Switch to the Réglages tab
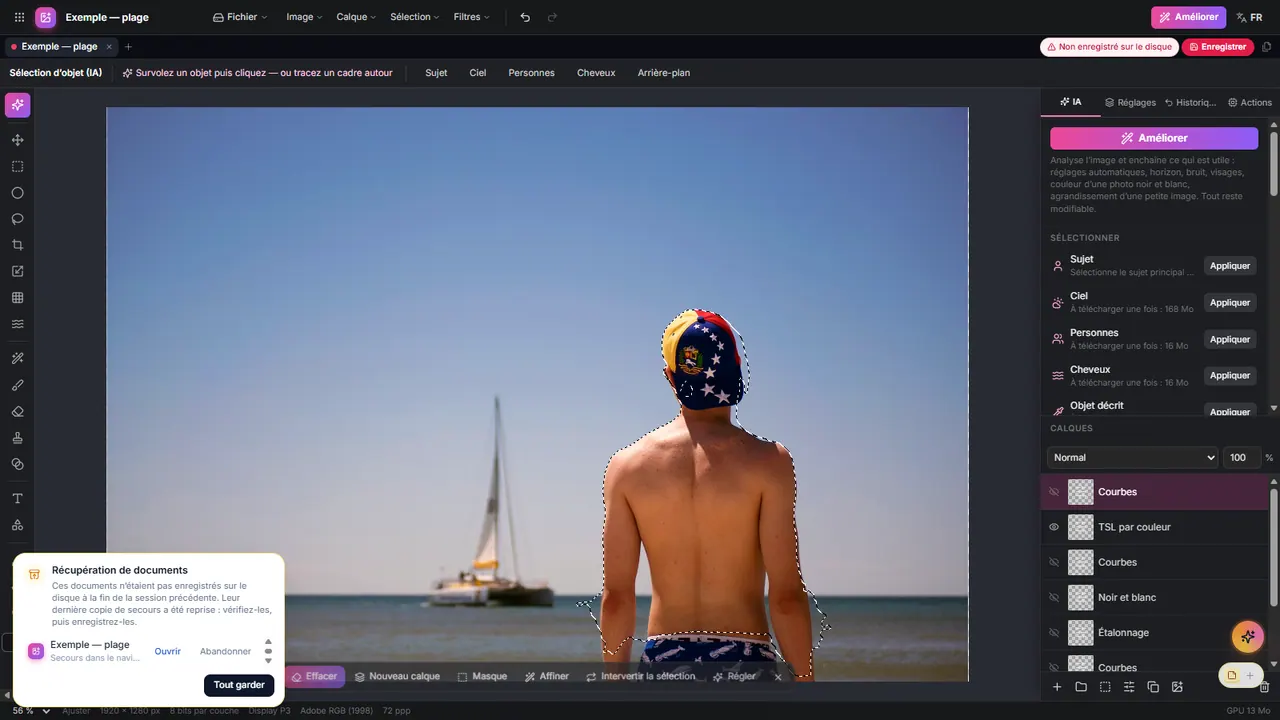Image resolution: width=1280 pixels, height=720 pixels. click(x=1130, y=102)
